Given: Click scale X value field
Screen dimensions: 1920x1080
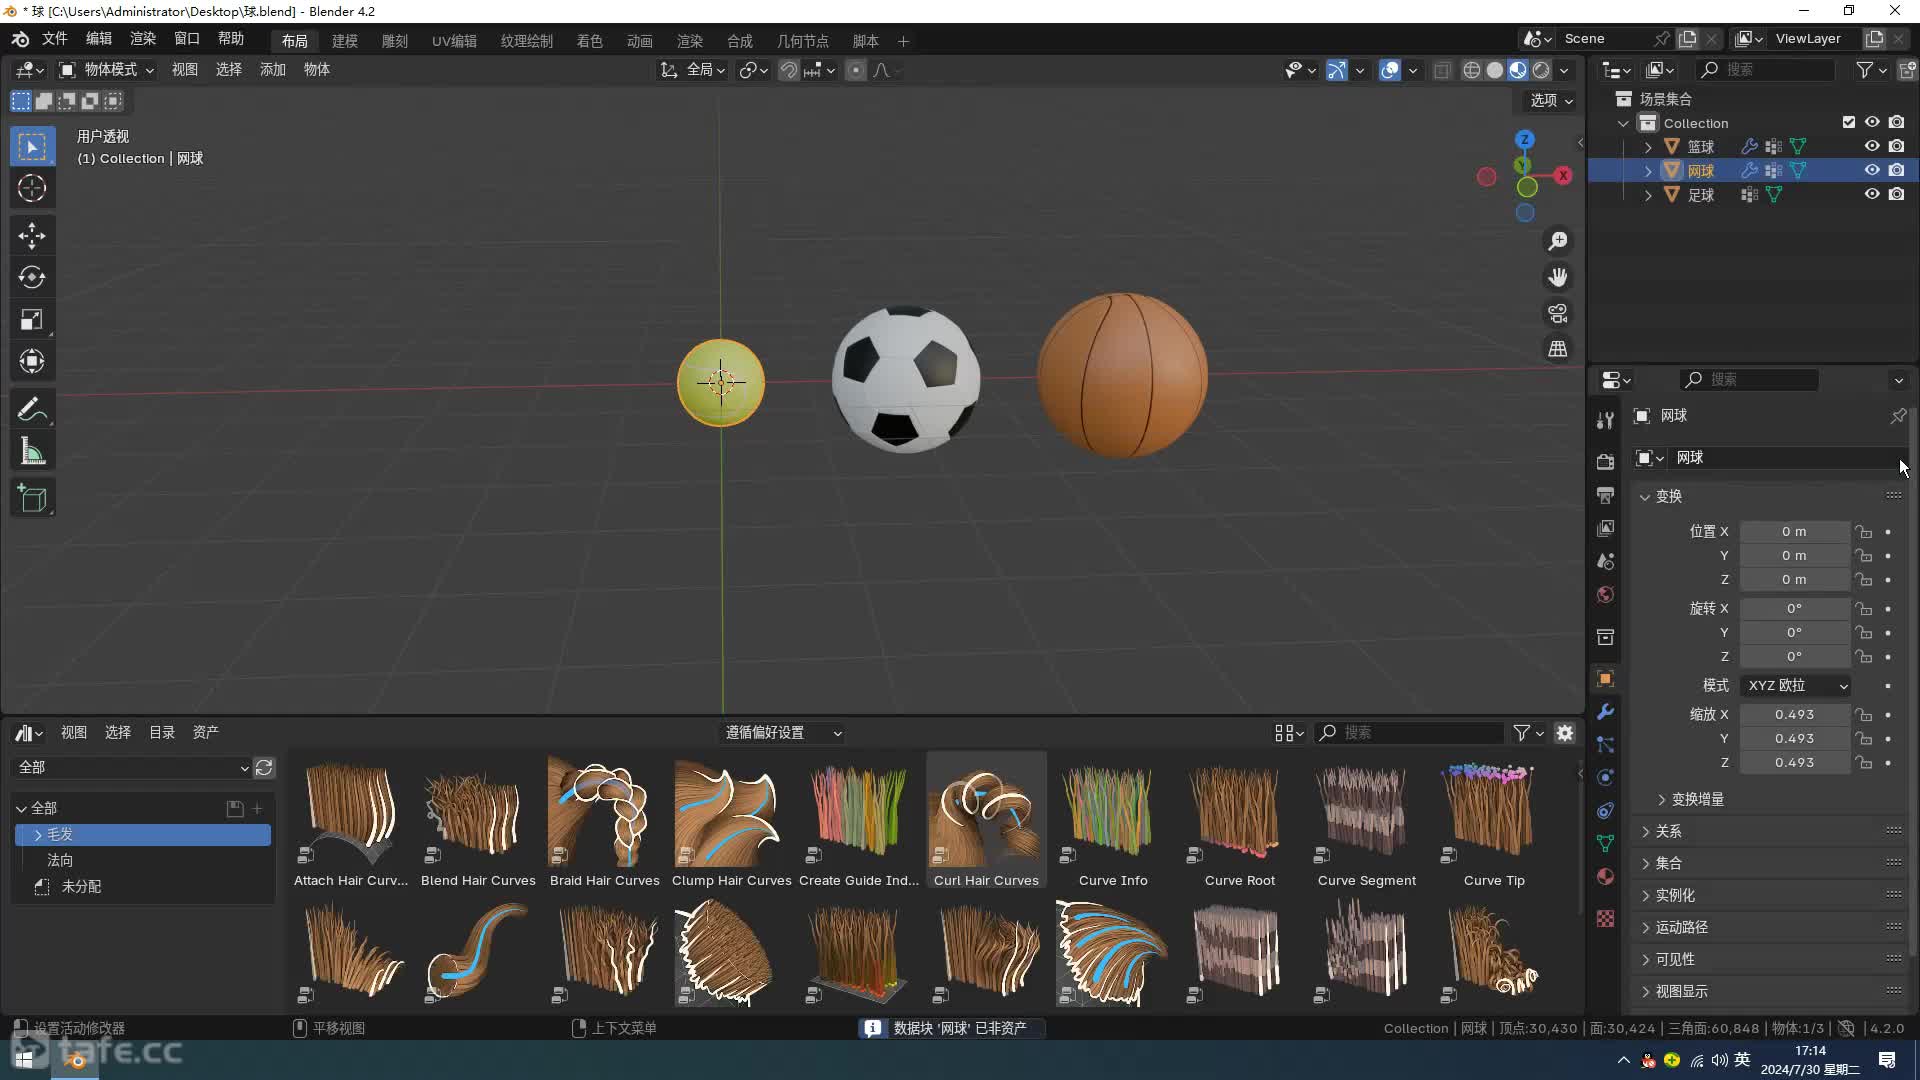Looking at the screenshot, I should pyautogui.click(x=1795, y=715).
